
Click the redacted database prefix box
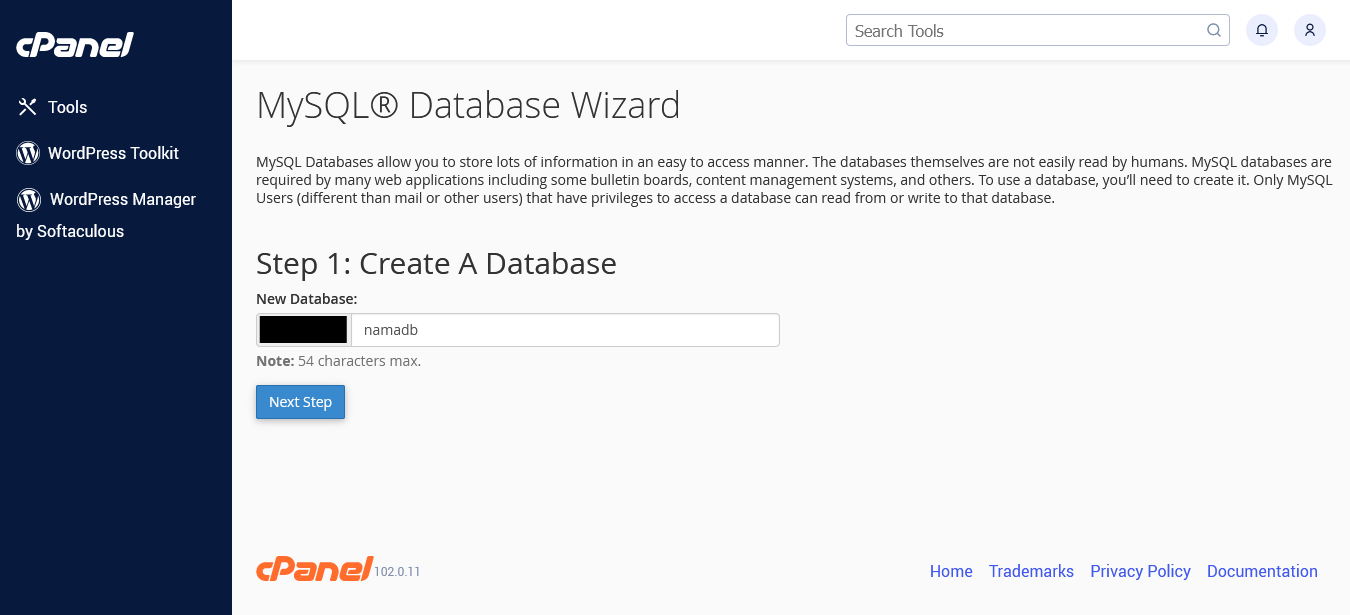tap(303, 330)
